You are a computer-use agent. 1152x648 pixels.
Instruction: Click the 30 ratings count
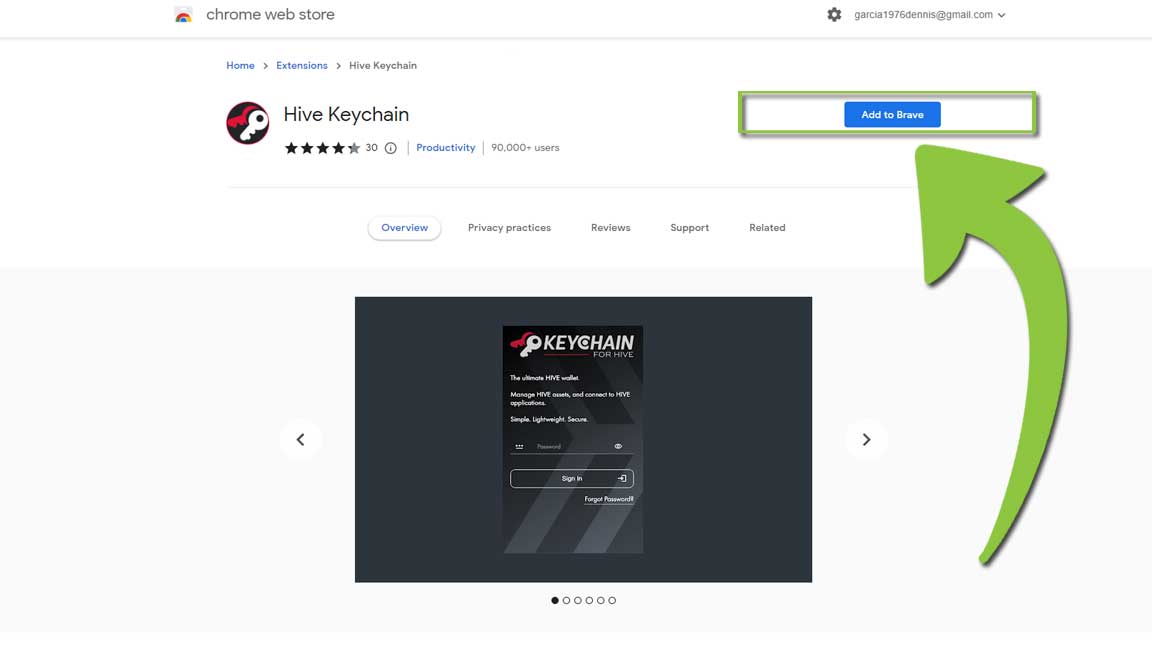tap(372, 148)
